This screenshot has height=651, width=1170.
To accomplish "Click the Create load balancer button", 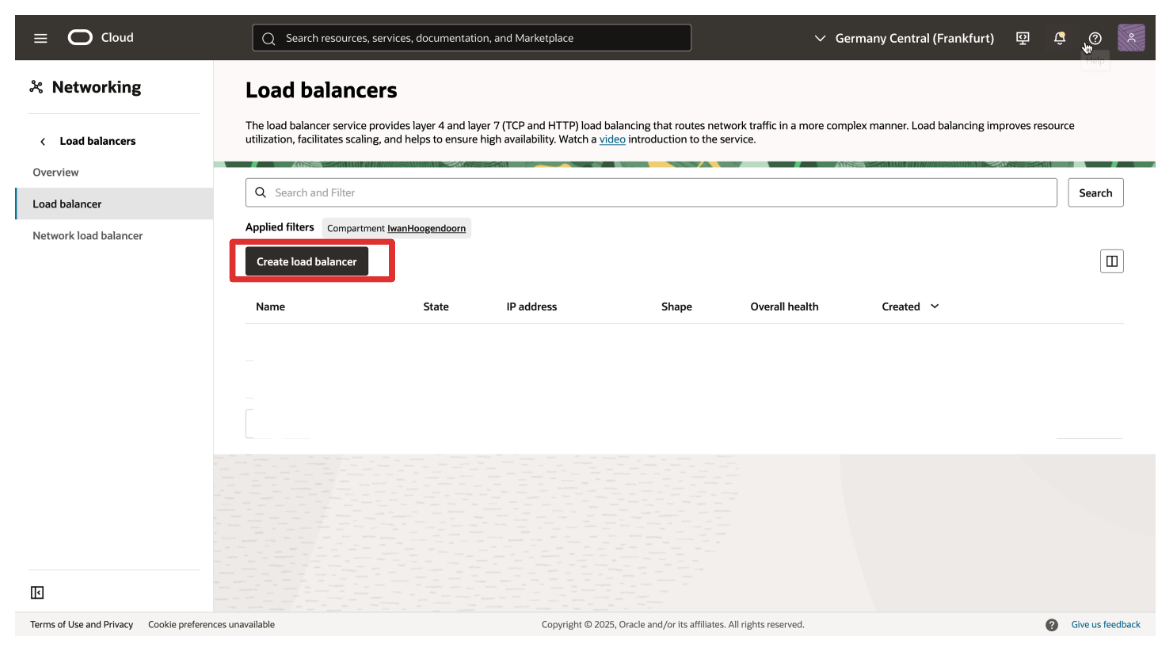I will [307, 262].
